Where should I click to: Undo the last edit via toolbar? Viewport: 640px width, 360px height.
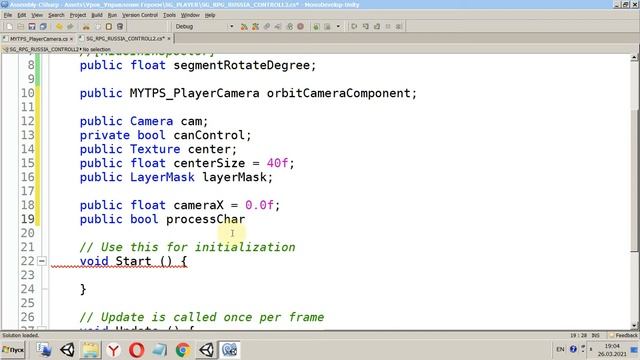pyautogui.click(x=59, y=27)
